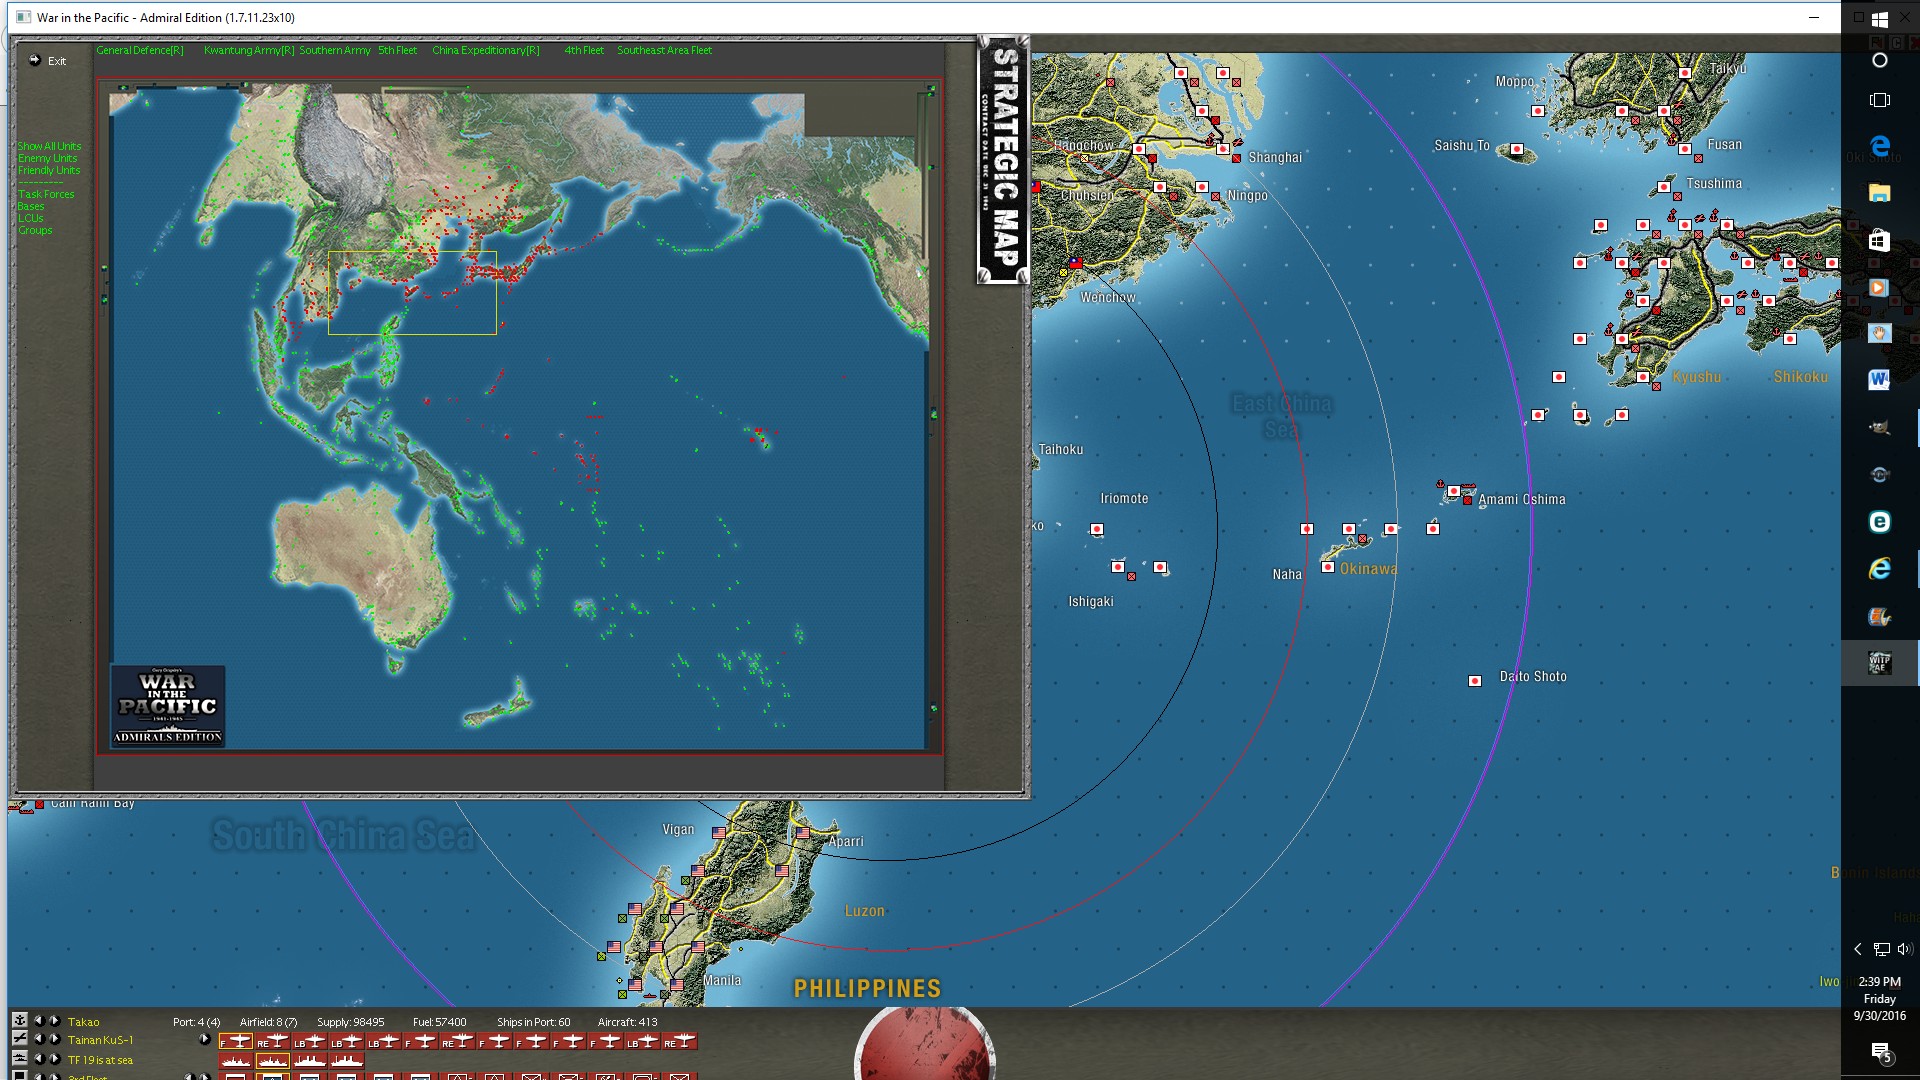Choose 4th Fleet command filter

583,50
